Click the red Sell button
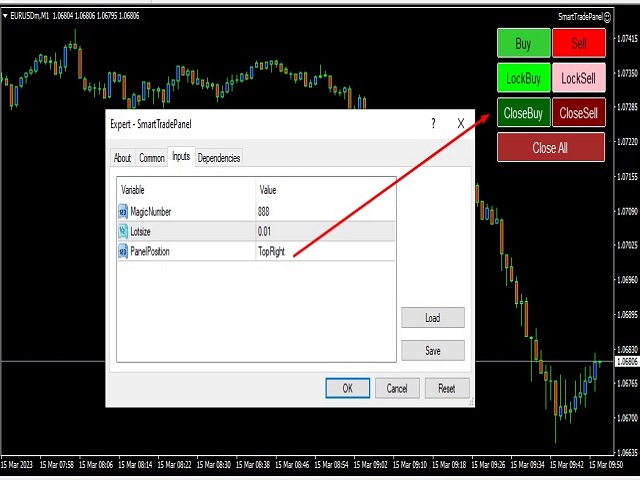Viewport: 640px width, 480px height. [579, 43]
